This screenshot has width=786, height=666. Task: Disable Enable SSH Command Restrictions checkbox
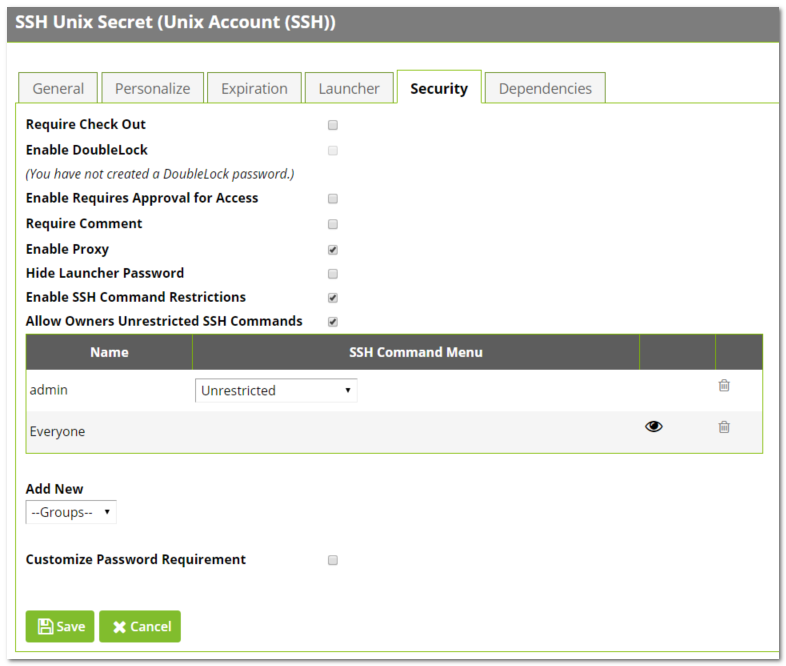point(333,298)
